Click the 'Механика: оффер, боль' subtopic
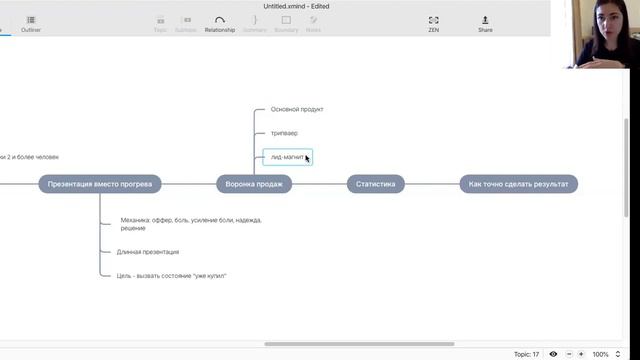 point(191,224)
